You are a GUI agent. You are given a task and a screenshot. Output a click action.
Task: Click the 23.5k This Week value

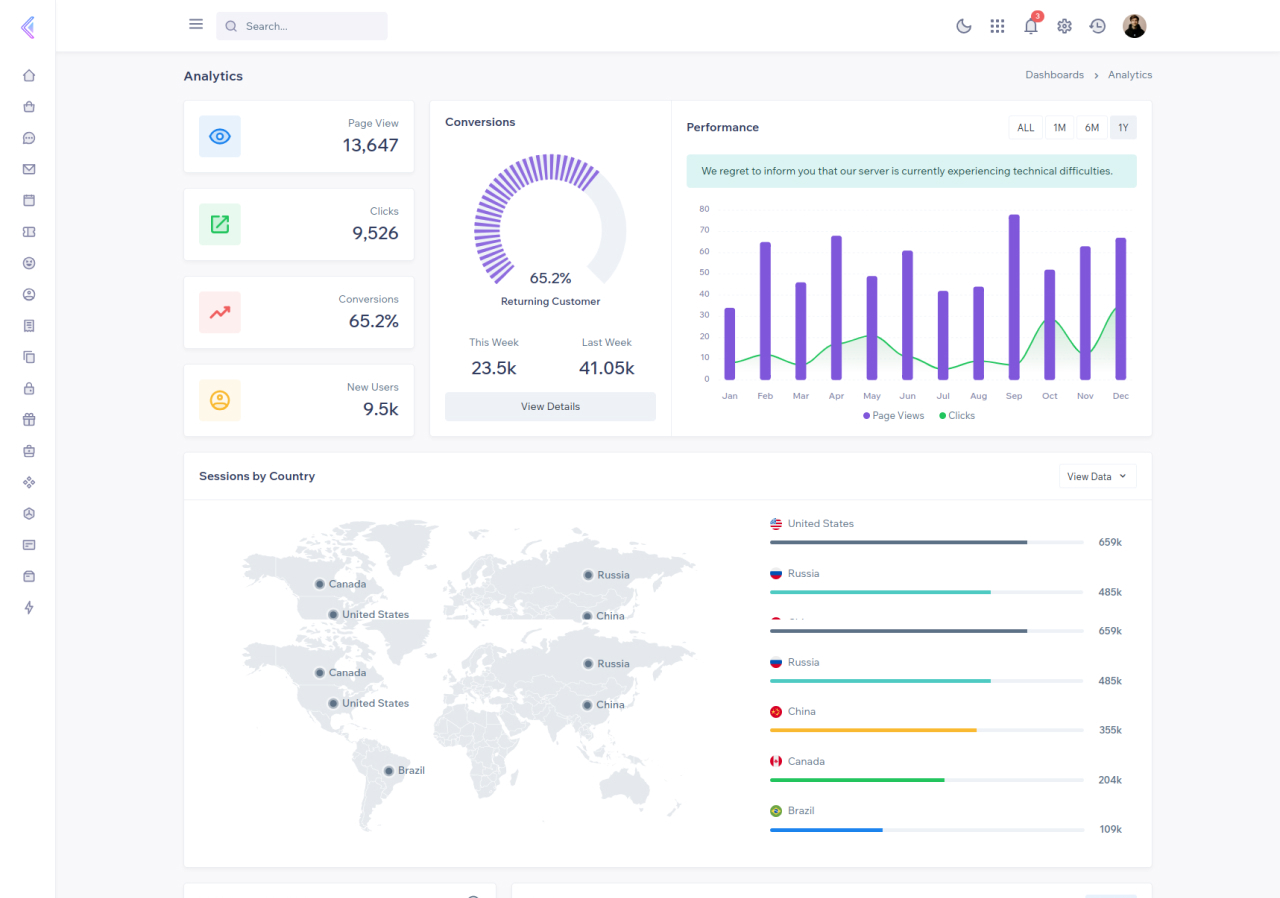coord(494,368)
